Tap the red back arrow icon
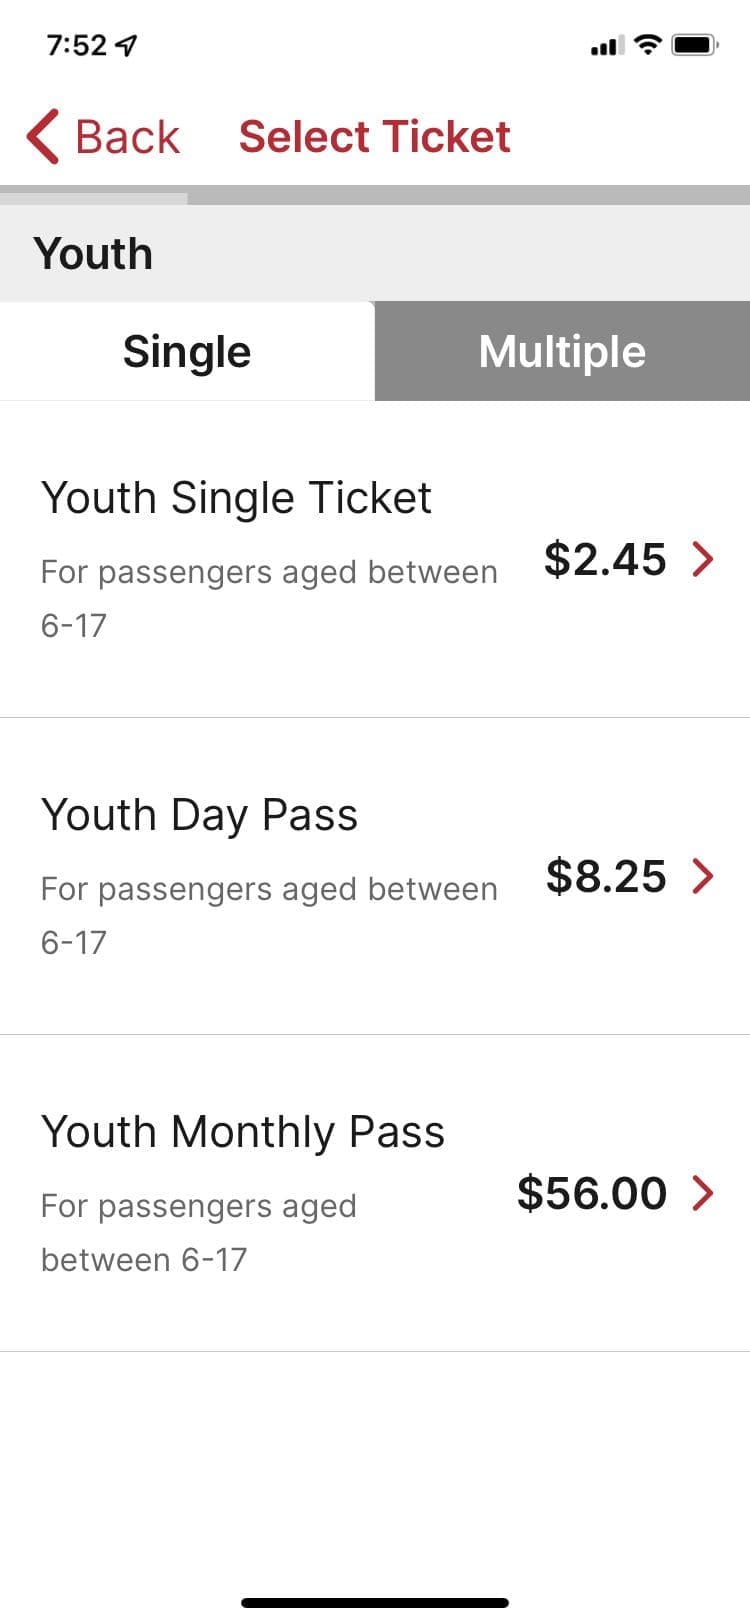750x1624 pixels. pos(43,136)
